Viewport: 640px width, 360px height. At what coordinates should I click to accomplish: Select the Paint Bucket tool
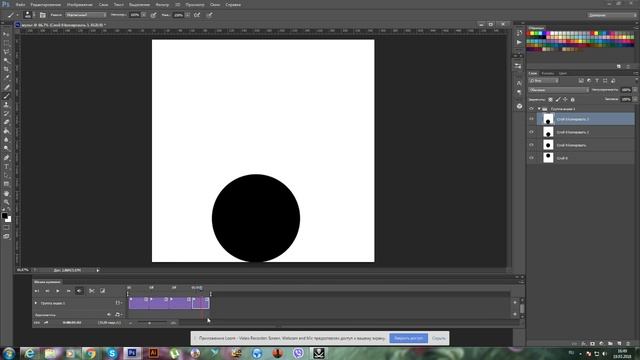point(6,131)
